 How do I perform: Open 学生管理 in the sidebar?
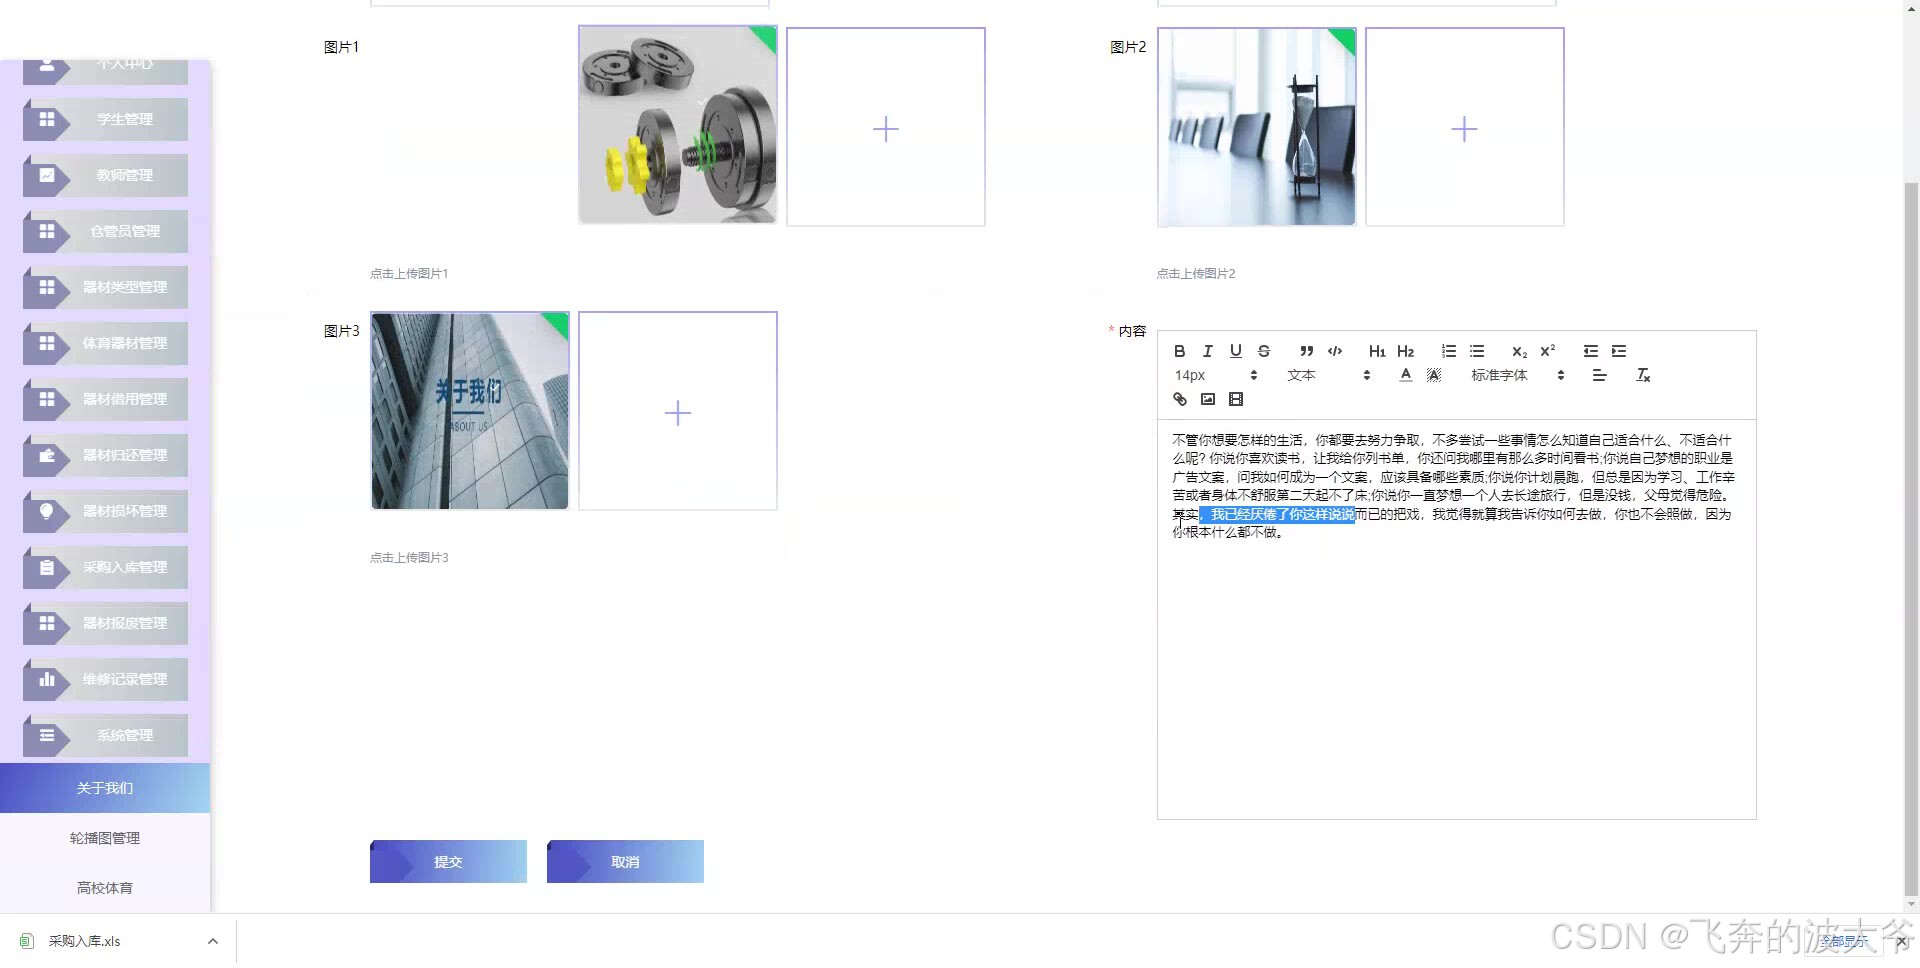[x=105, y=119]
